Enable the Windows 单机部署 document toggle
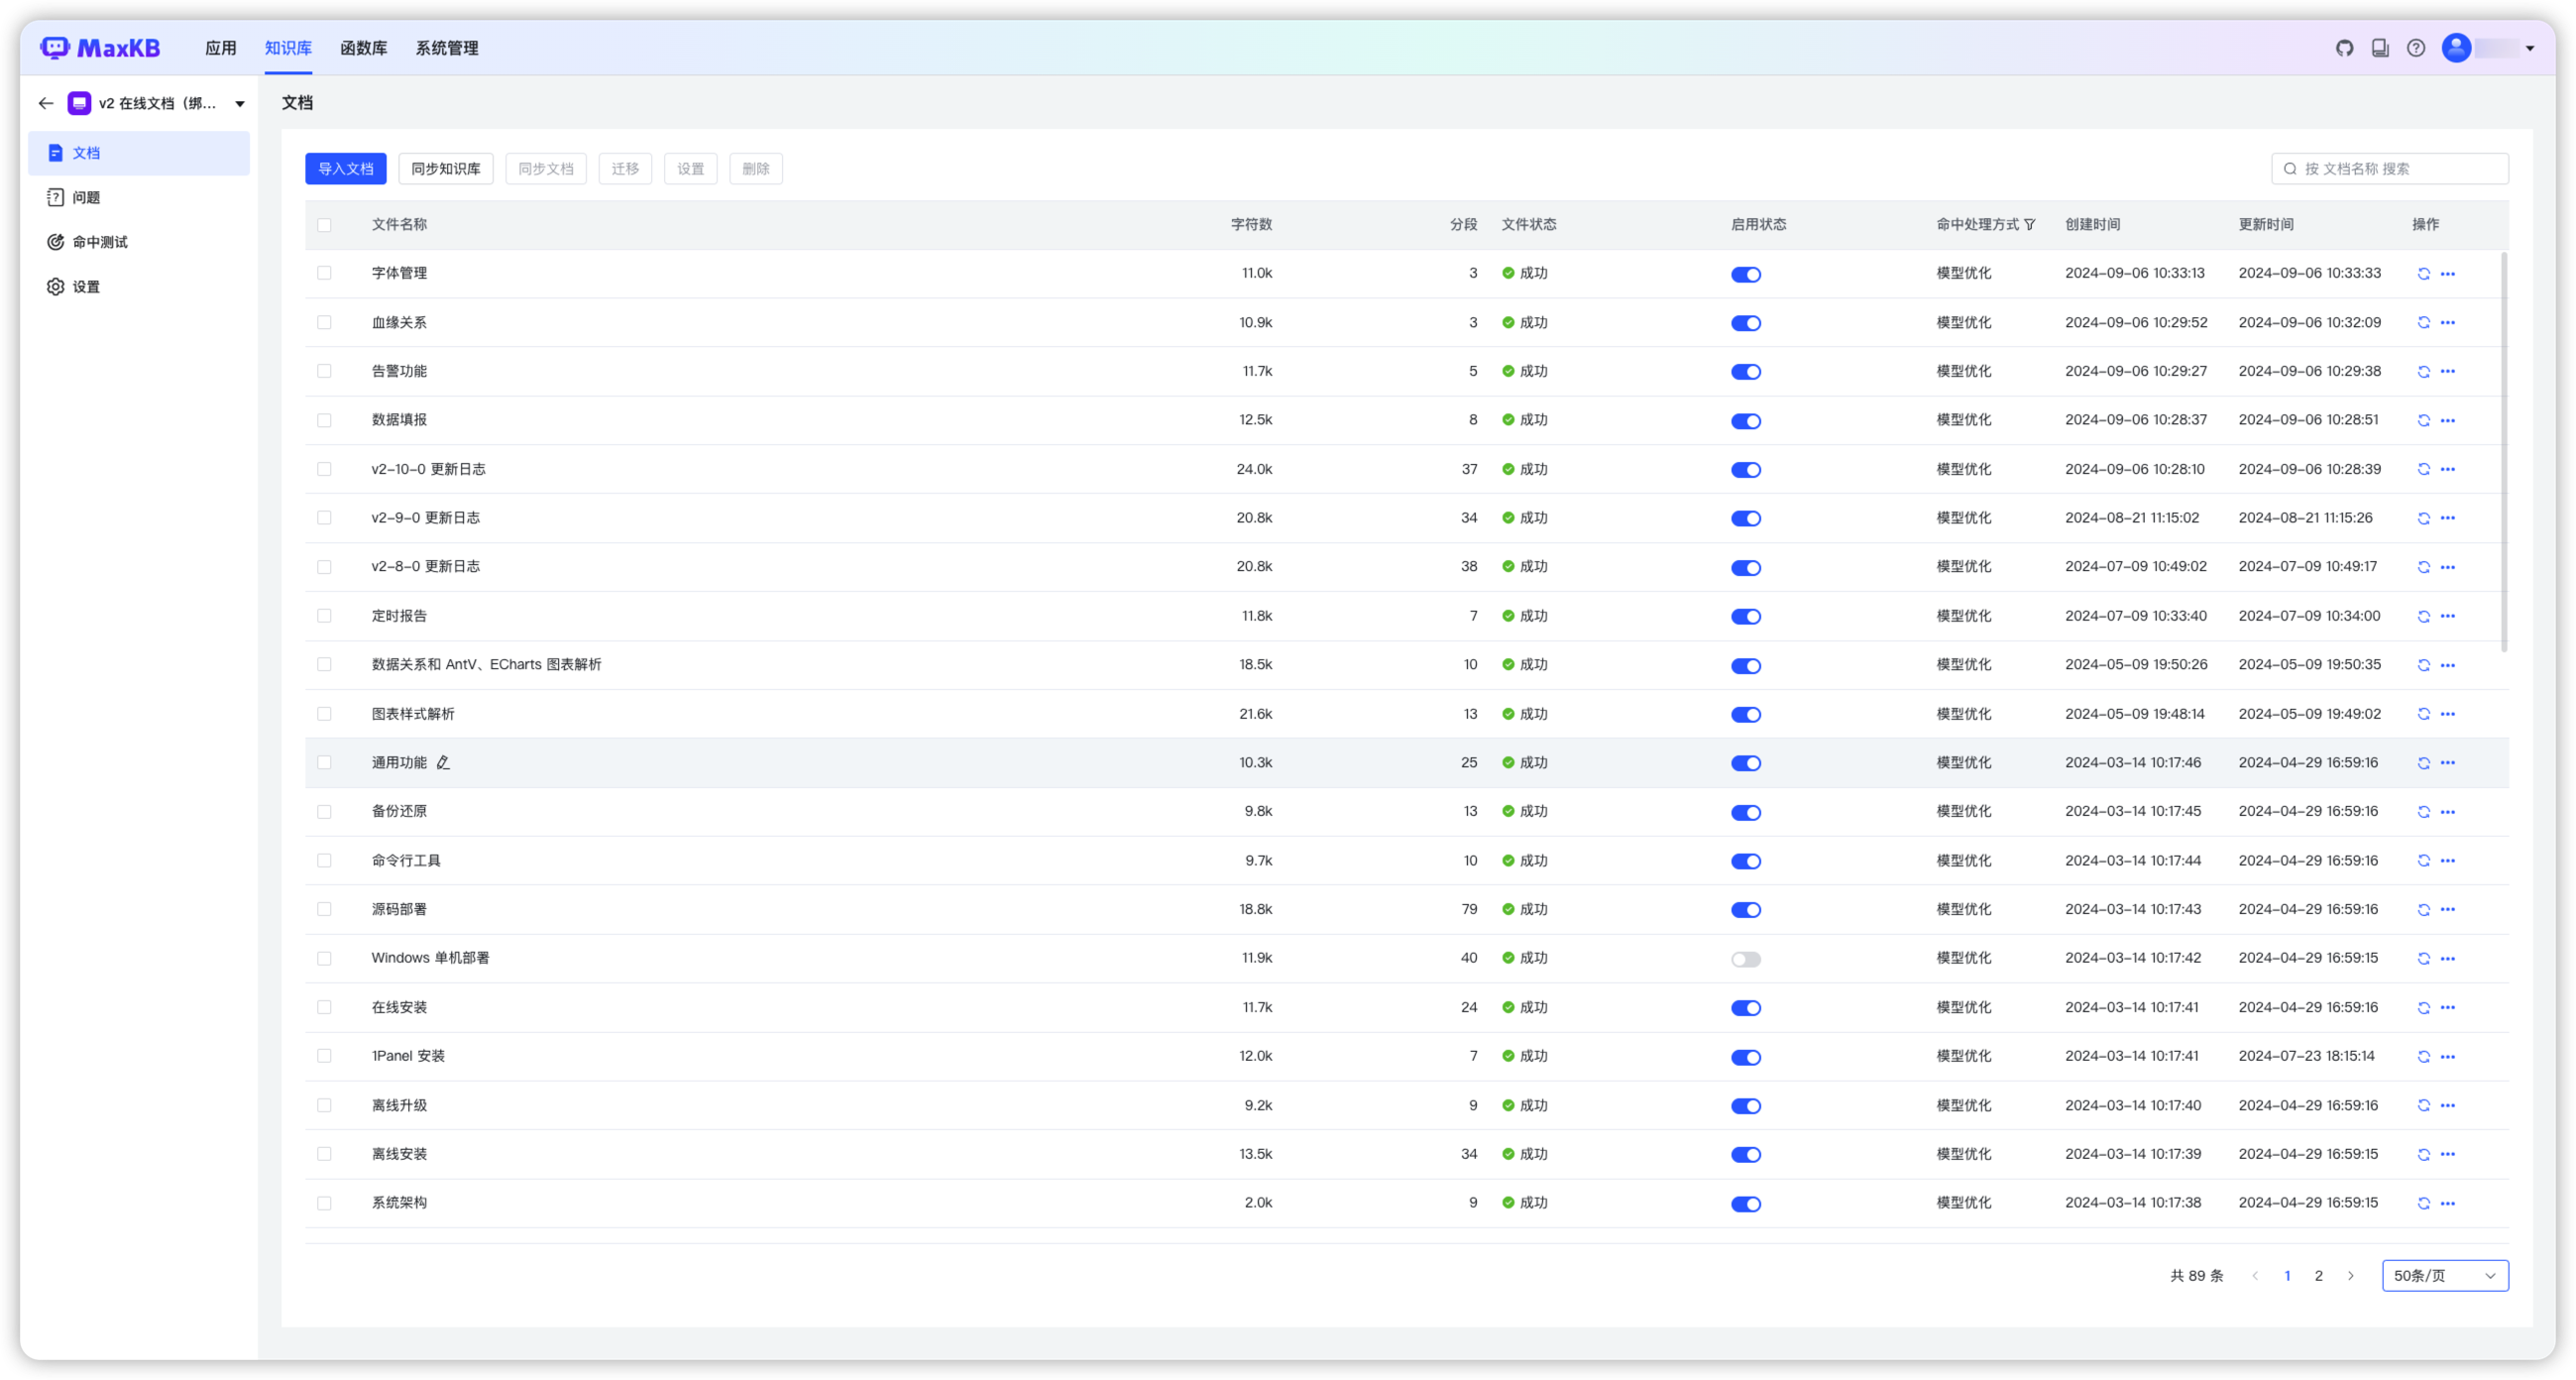This screenshot has height=1380, width=2576. [x=1745, y=959]
